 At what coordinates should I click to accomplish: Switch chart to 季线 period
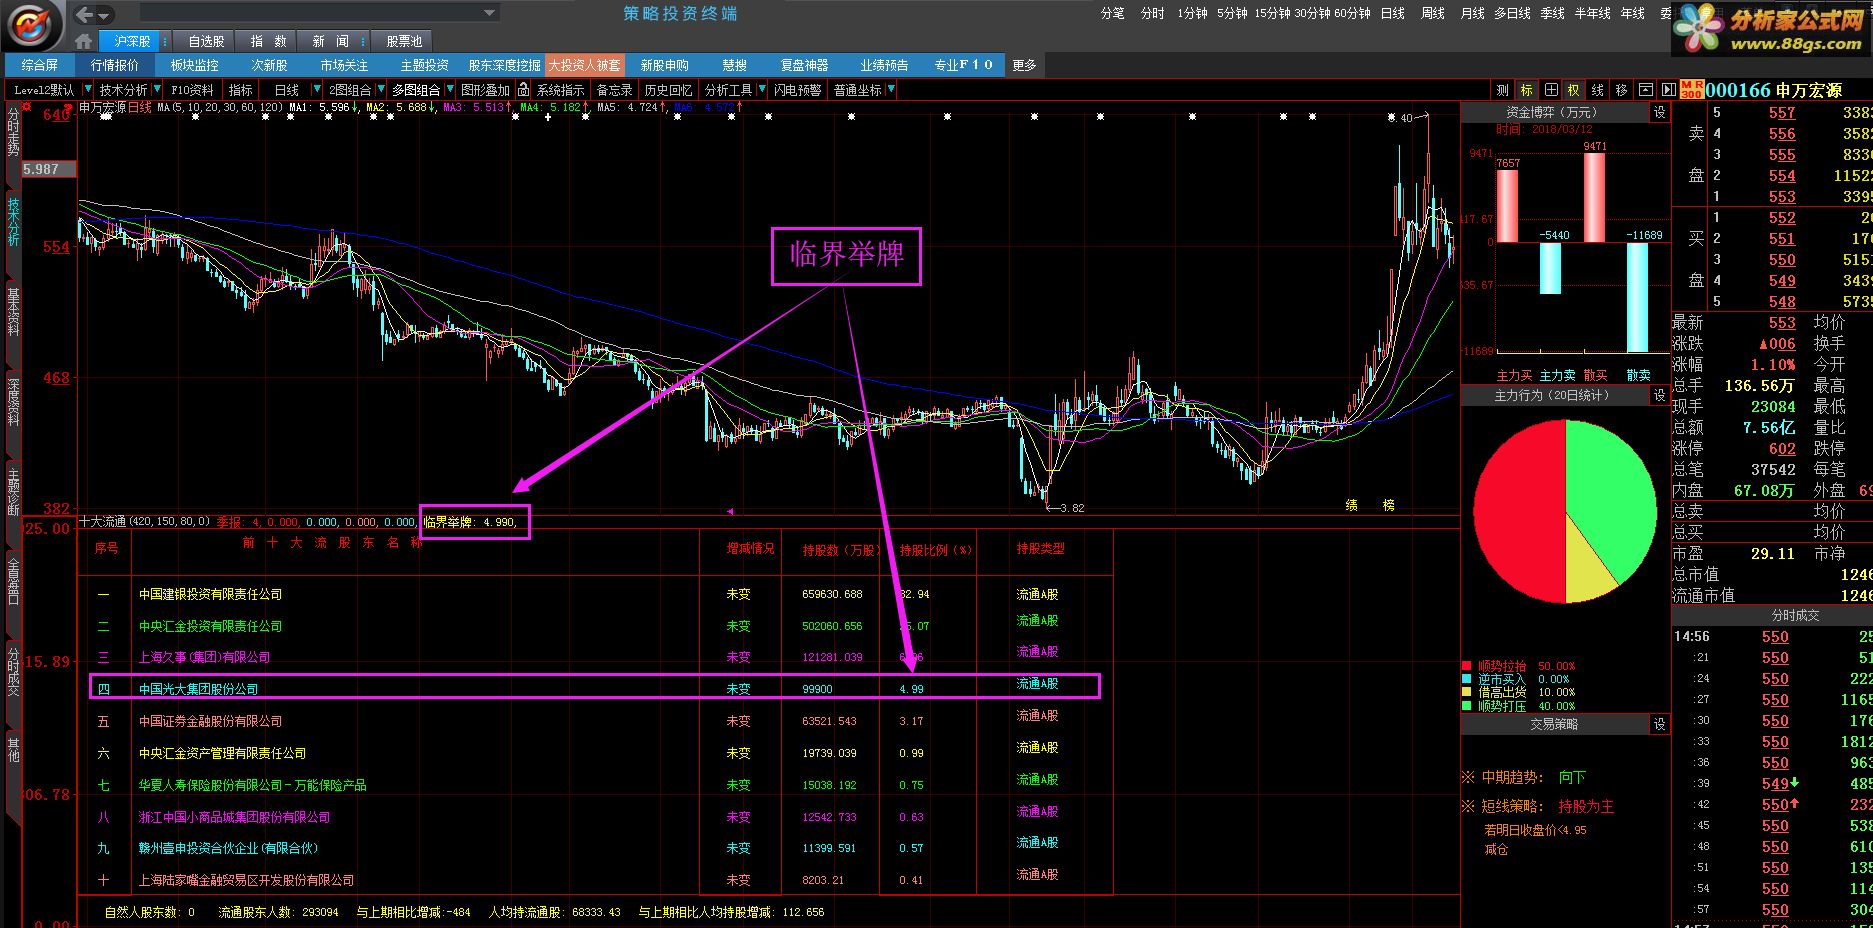(1552, 13)
